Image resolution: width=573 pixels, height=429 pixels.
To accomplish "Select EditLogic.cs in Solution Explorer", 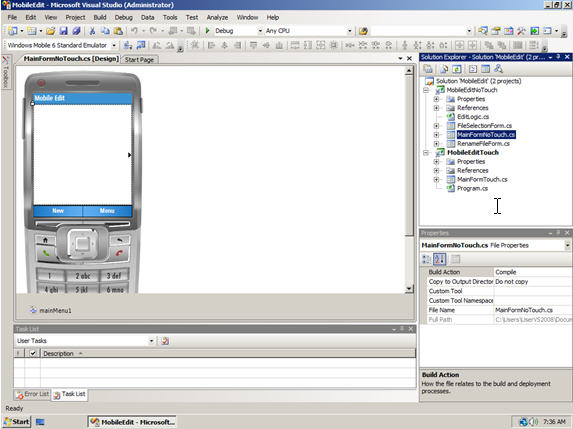I will [x=473, y=117].
